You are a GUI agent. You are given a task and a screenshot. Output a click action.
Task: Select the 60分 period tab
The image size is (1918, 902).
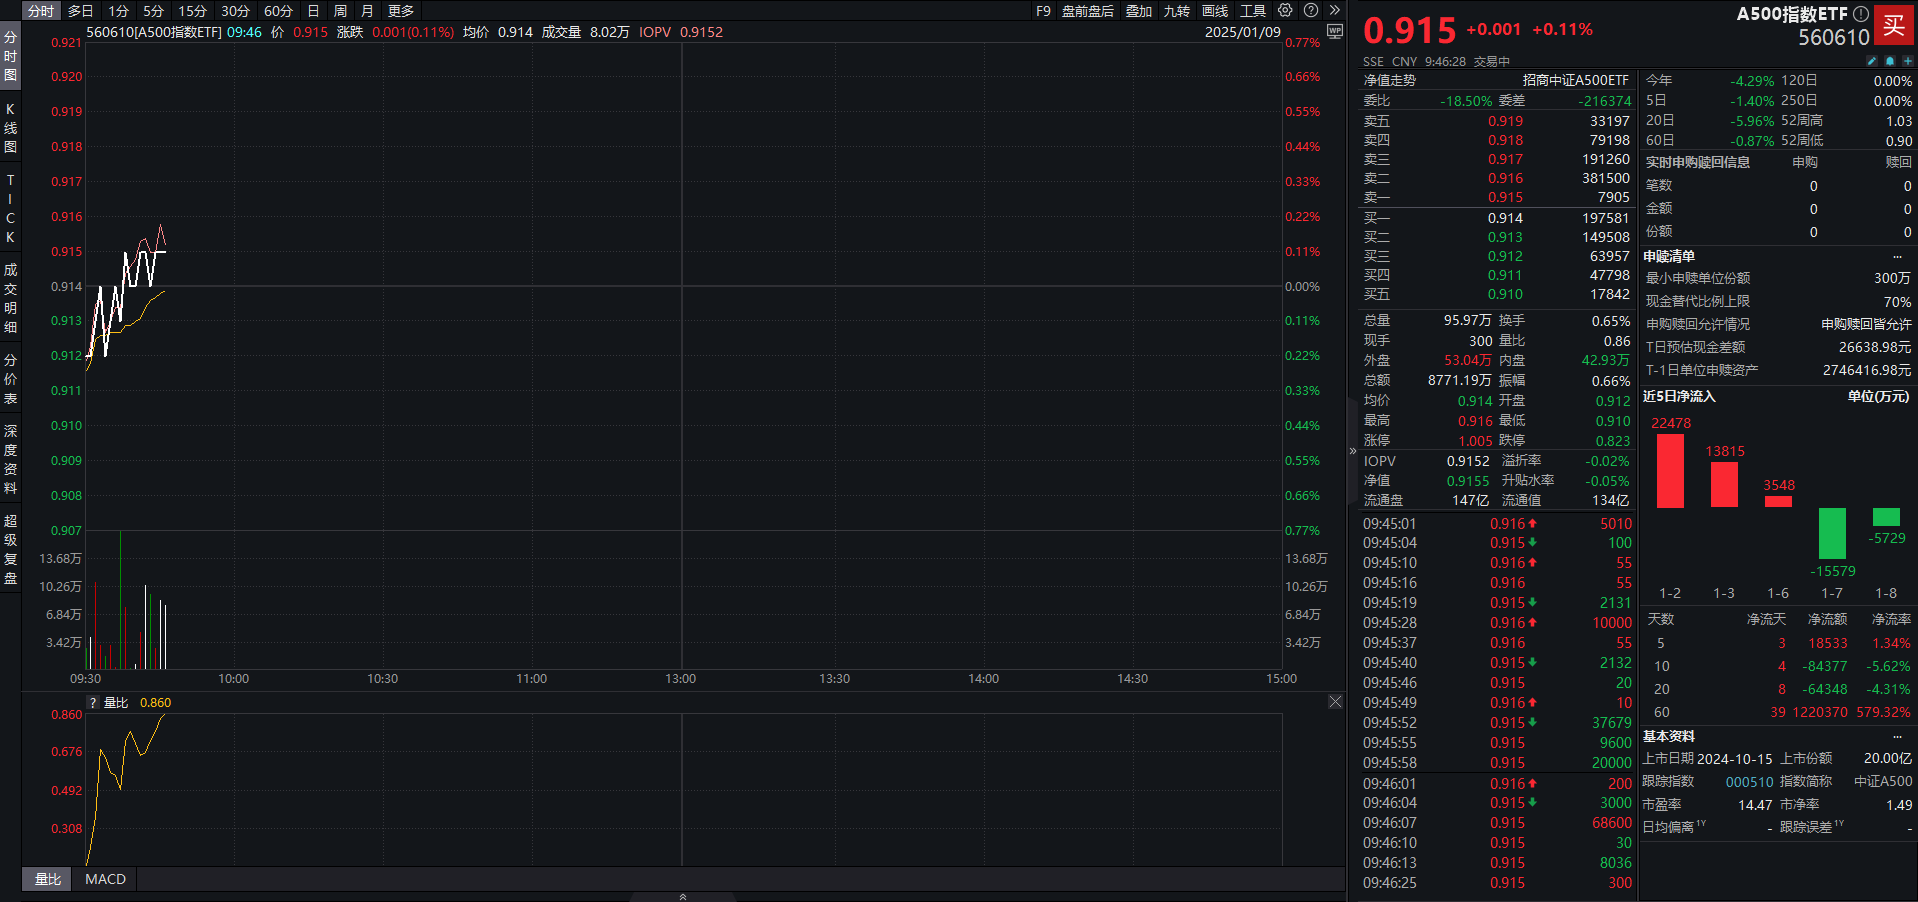click(x=278, y=11)
